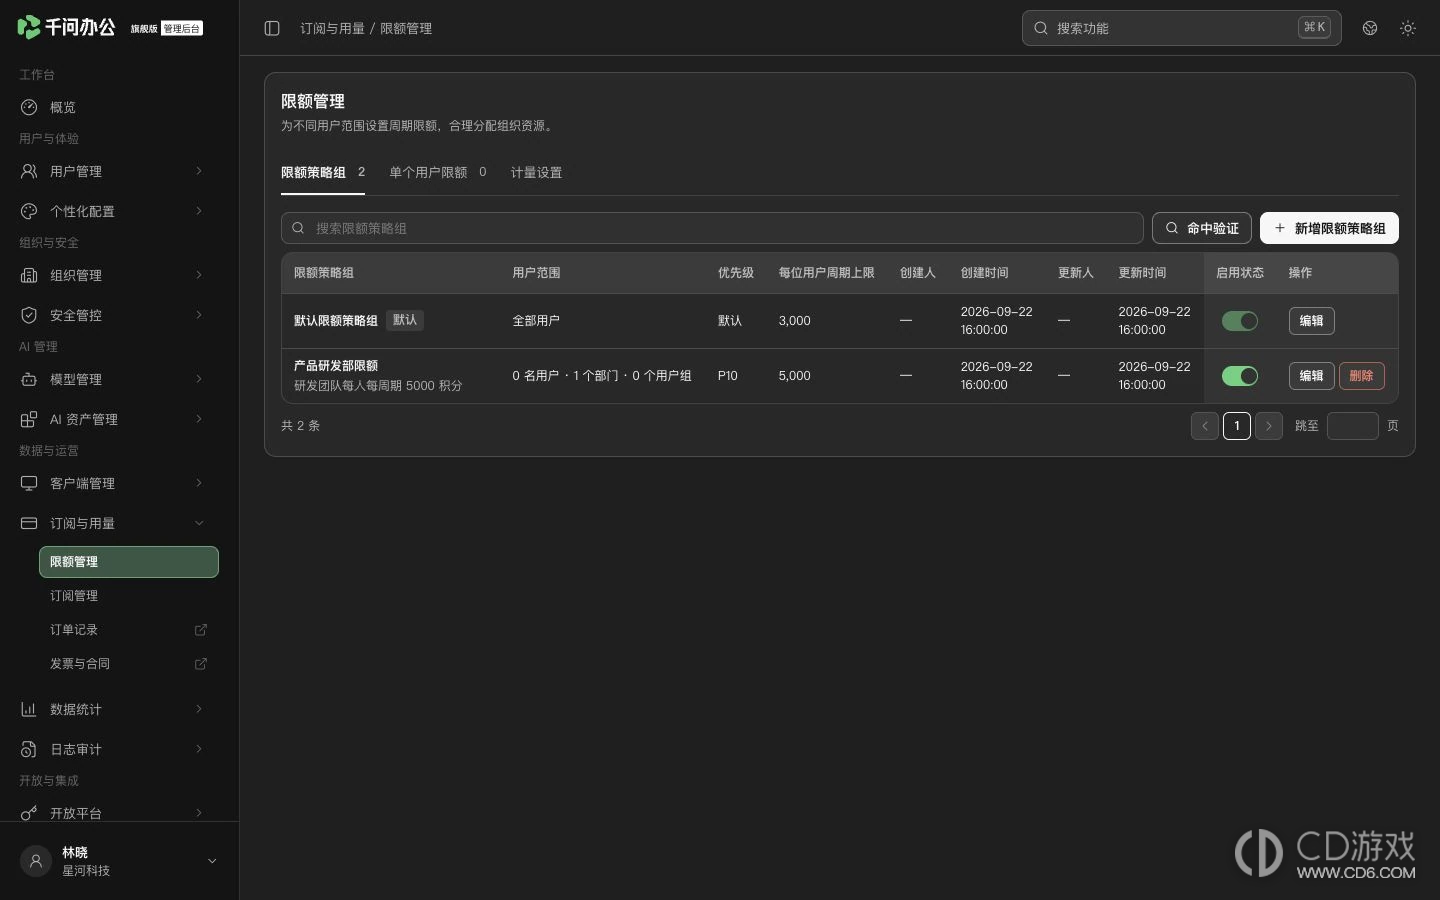1440x900 pixels.
Task: Switch to the 单个用户限额 tab
Action: pos(438,172)
